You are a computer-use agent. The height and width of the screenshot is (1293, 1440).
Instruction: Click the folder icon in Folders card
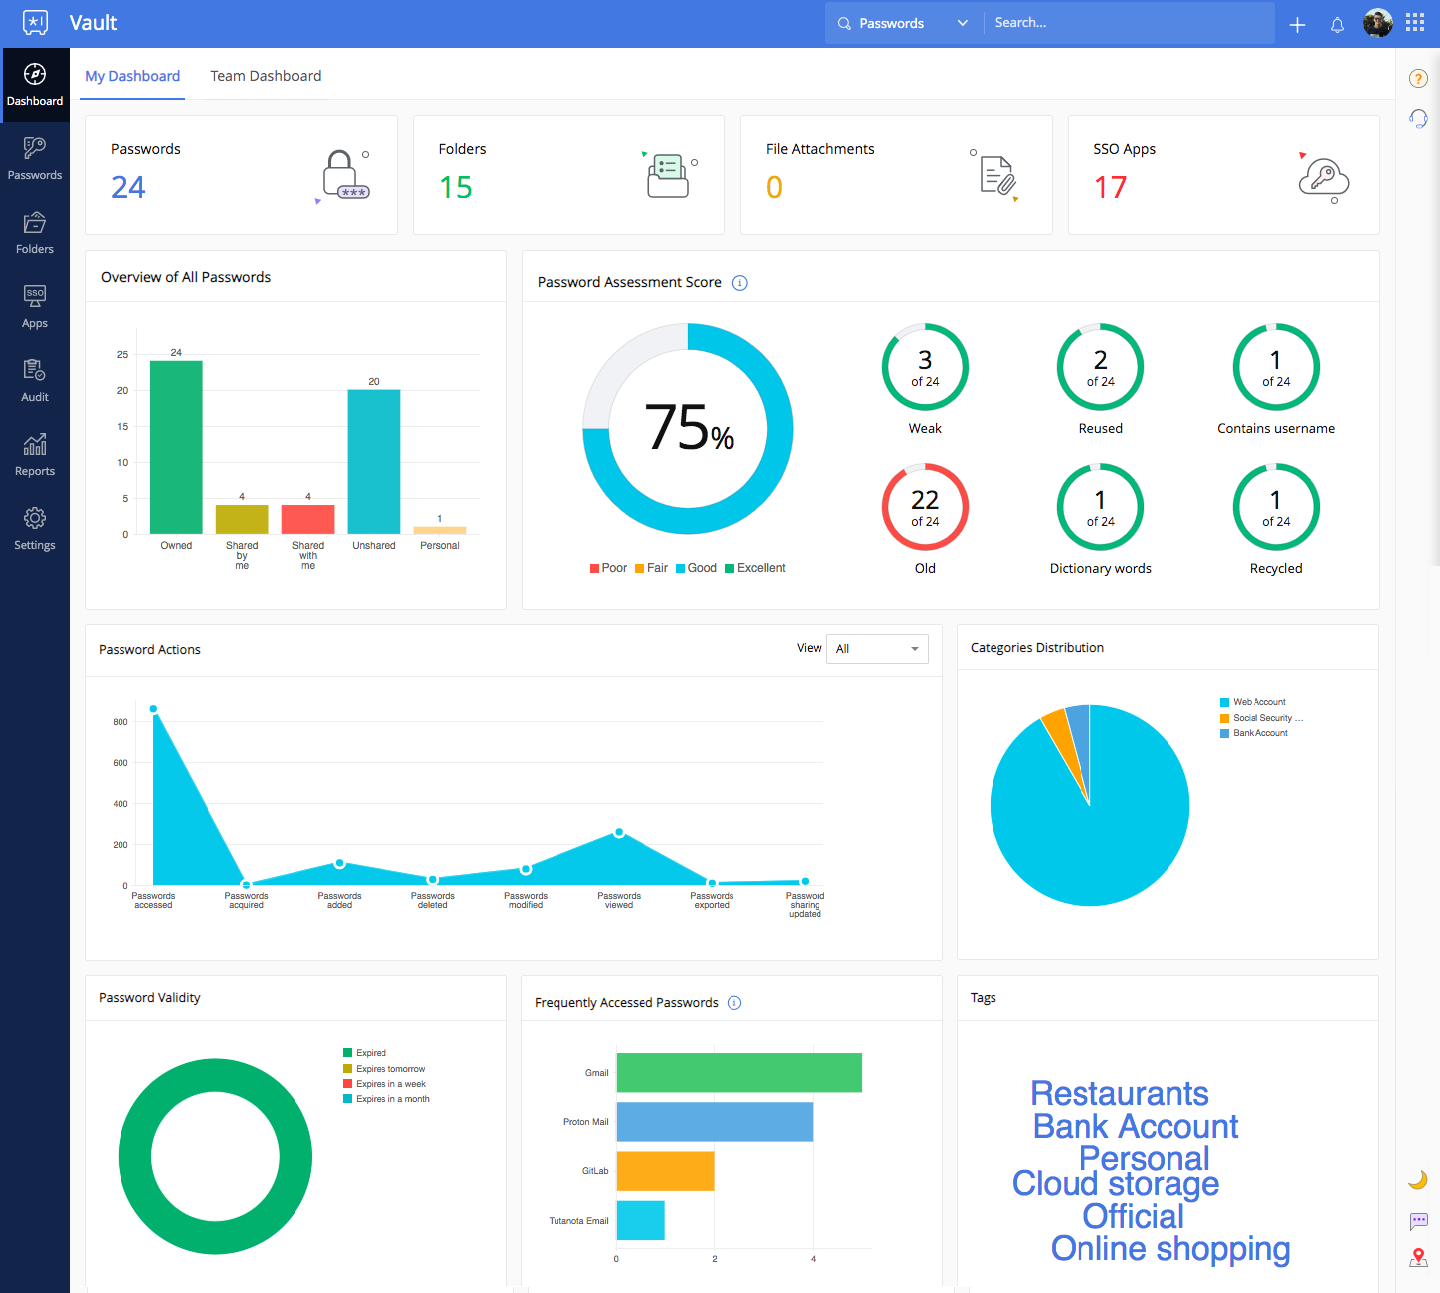click(669, 175)
